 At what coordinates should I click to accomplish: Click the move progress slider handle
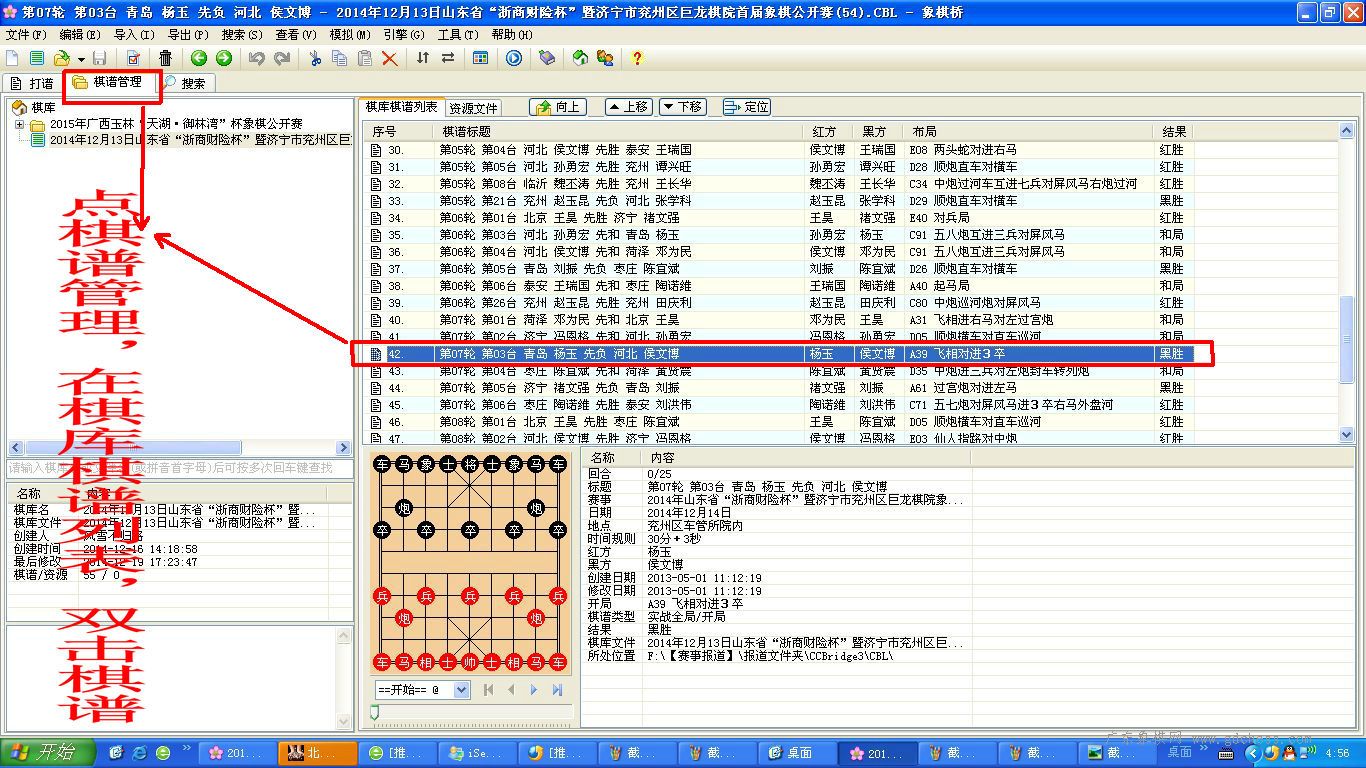(375, 712)
